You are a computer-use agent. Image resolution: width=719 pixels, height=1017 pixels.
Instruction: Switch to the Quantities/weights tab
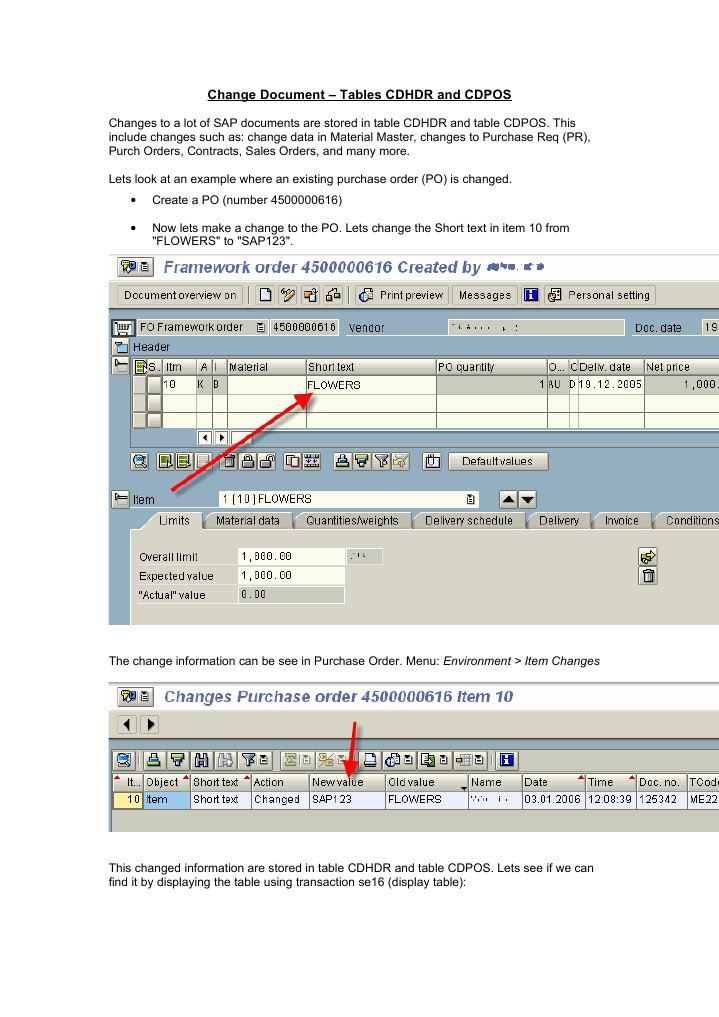[352, 521]
